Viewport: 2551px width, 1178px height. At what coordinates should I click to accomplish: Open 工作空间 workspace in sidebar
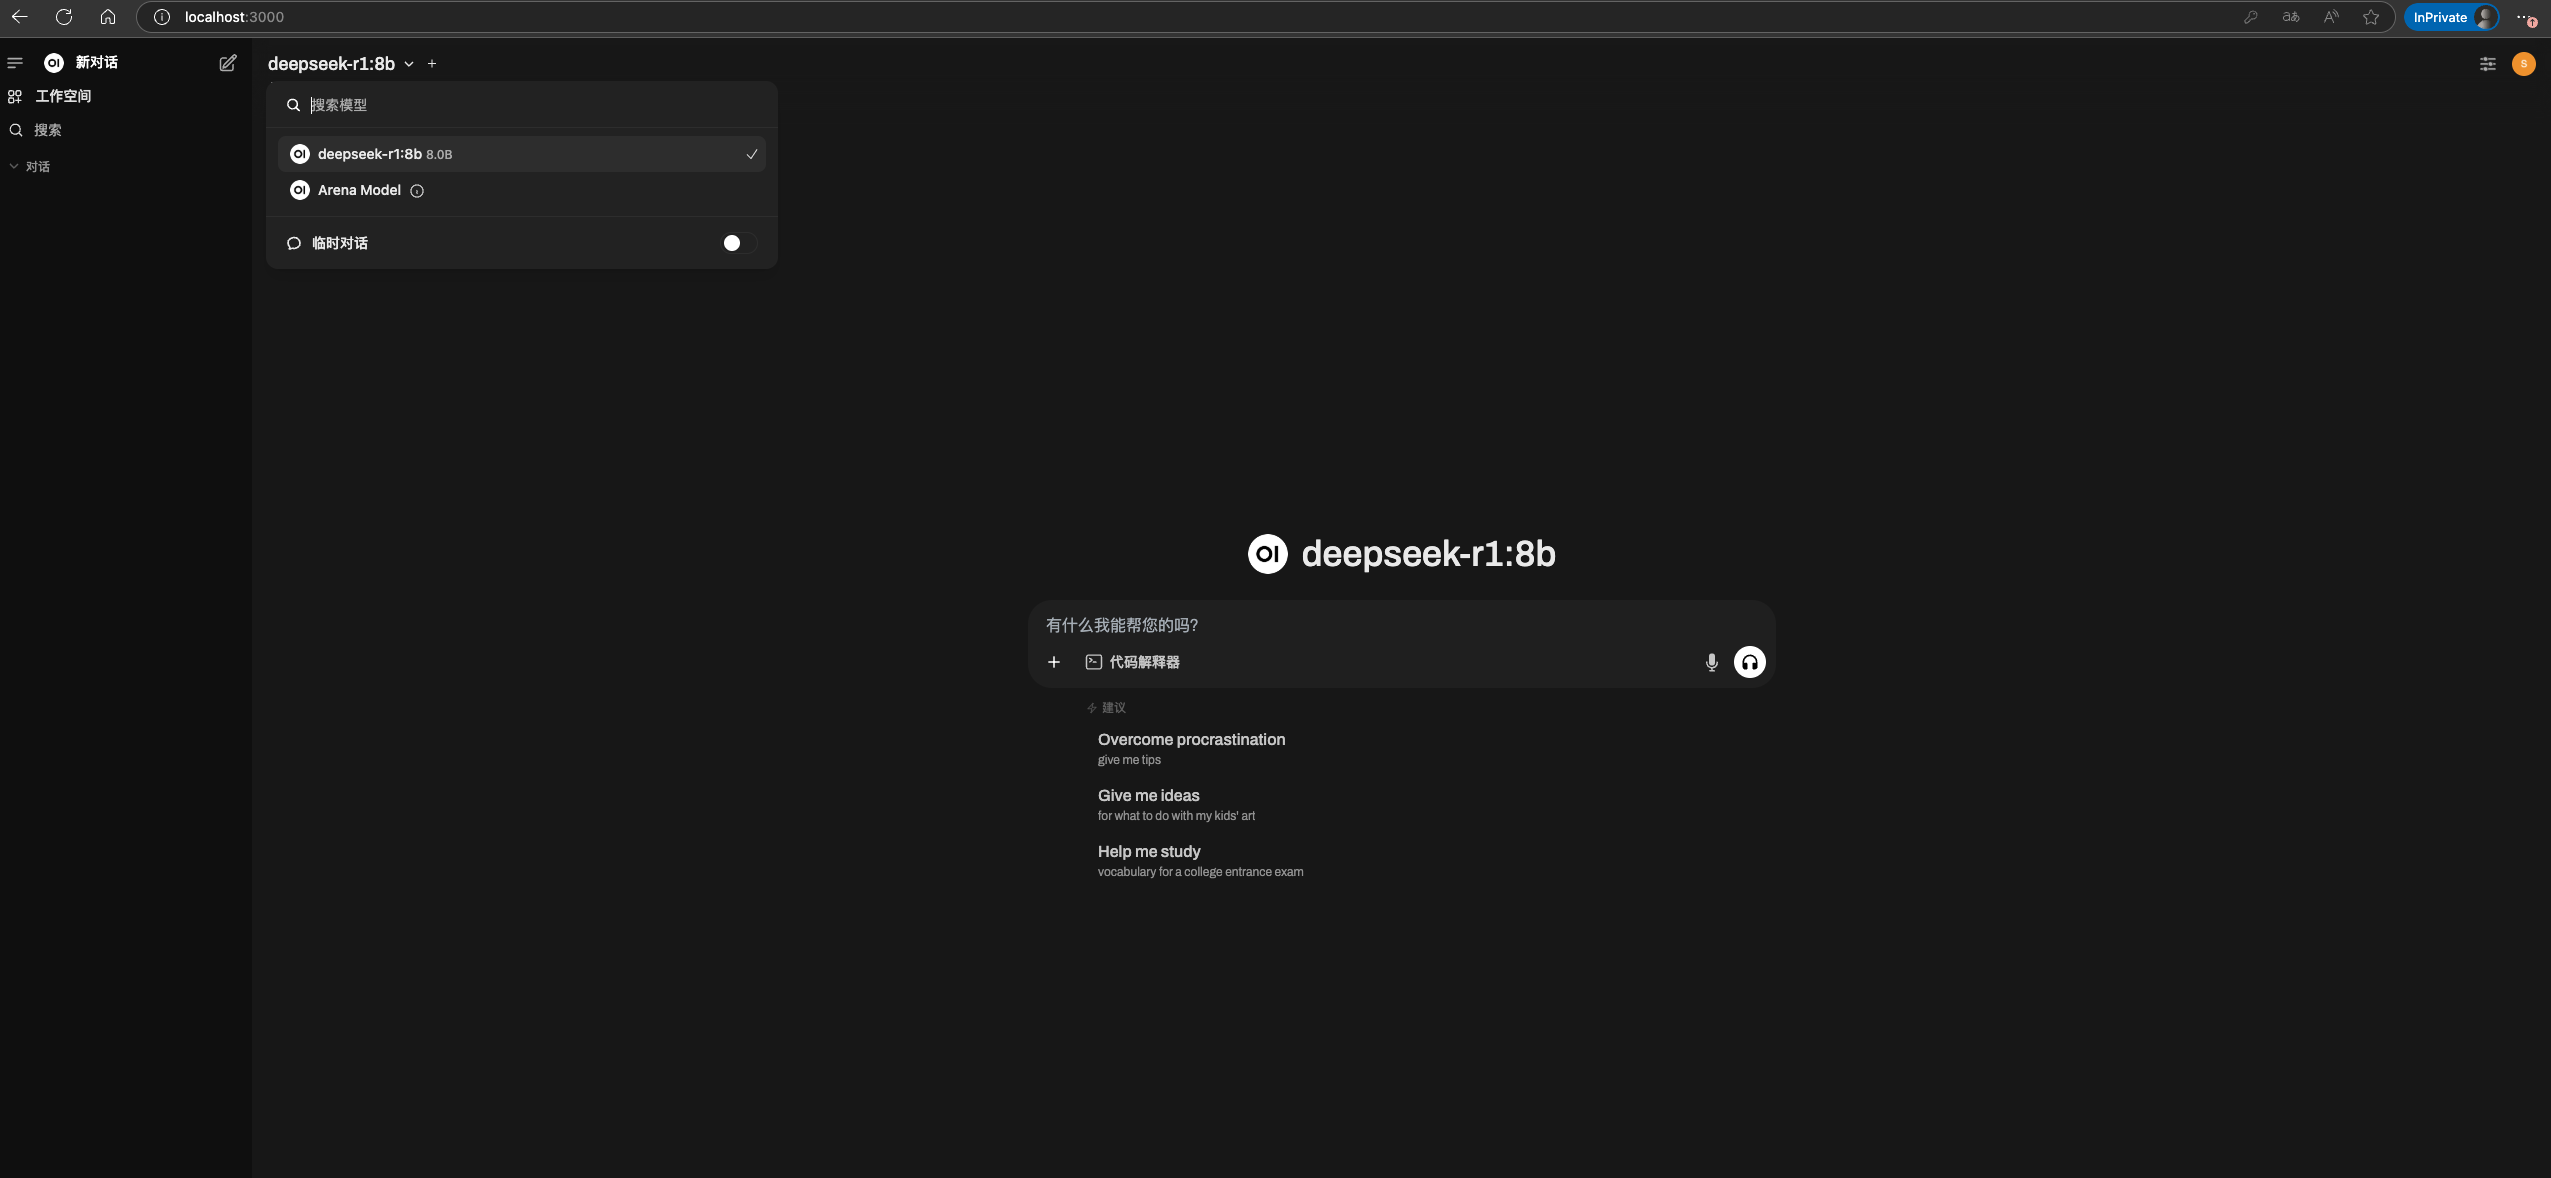[x=62, y=96]
